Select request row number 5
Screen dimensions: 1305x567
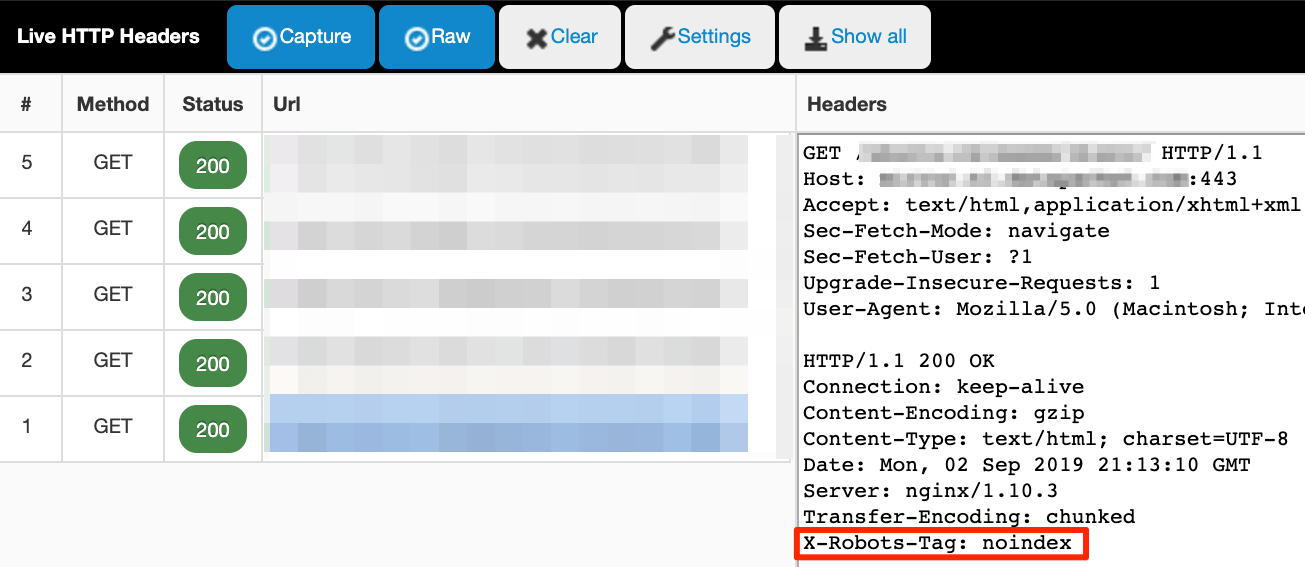(x=27, y=162)
